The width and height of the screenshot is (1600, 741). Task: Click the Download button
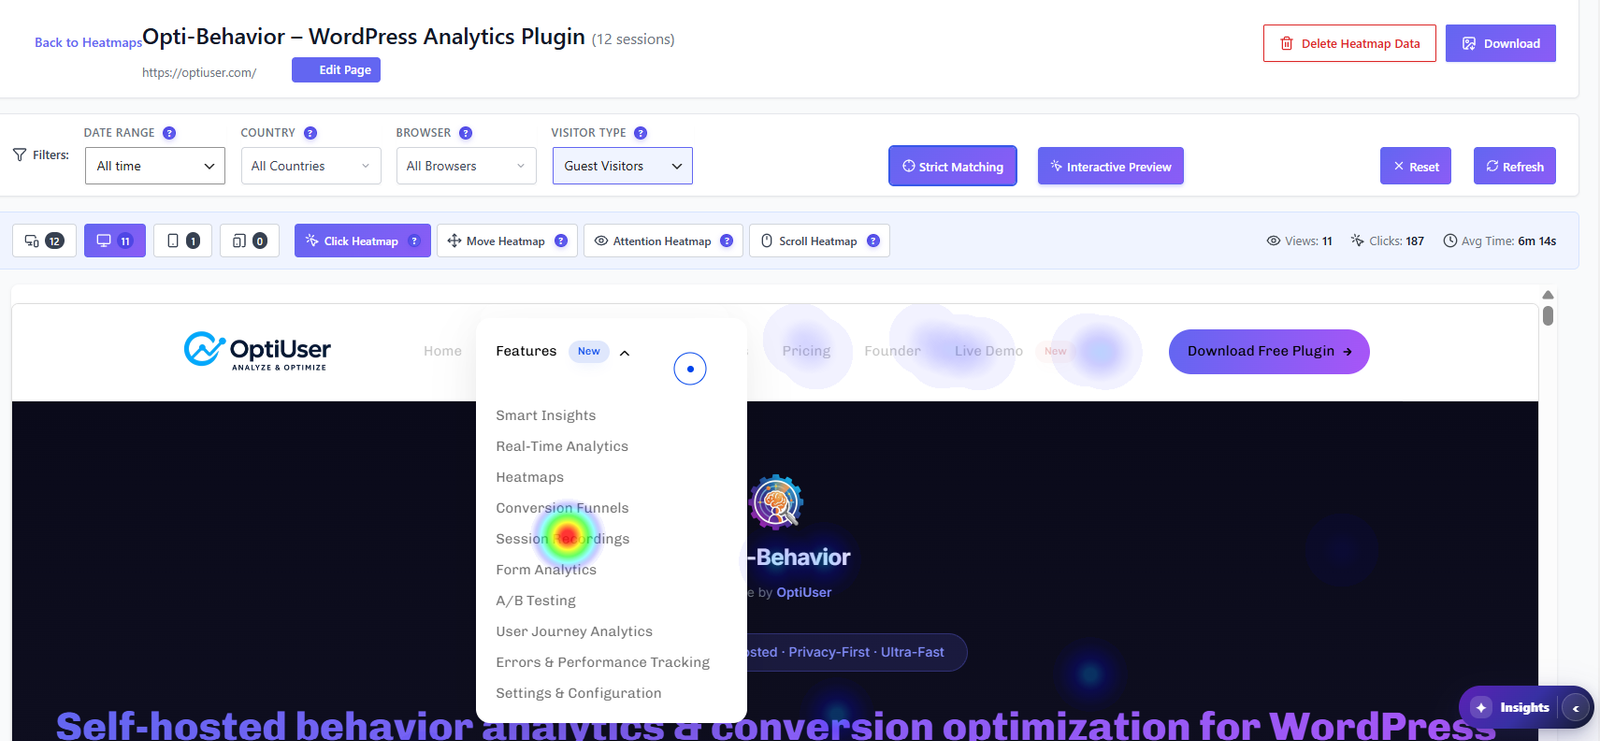(x=1500, y=43)
